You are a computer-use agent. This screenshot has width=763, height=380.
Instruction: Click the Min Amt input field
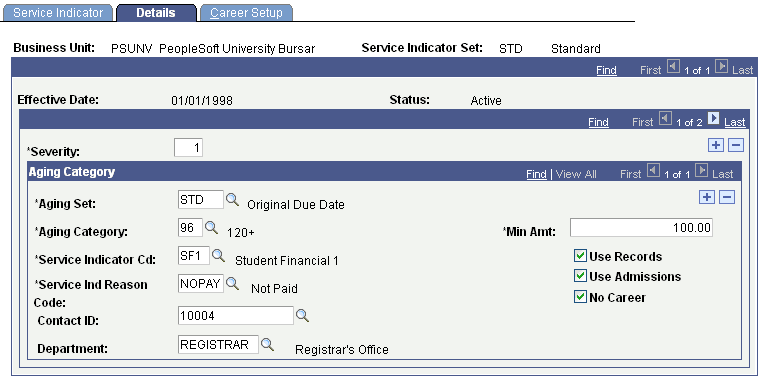(641, 227)
